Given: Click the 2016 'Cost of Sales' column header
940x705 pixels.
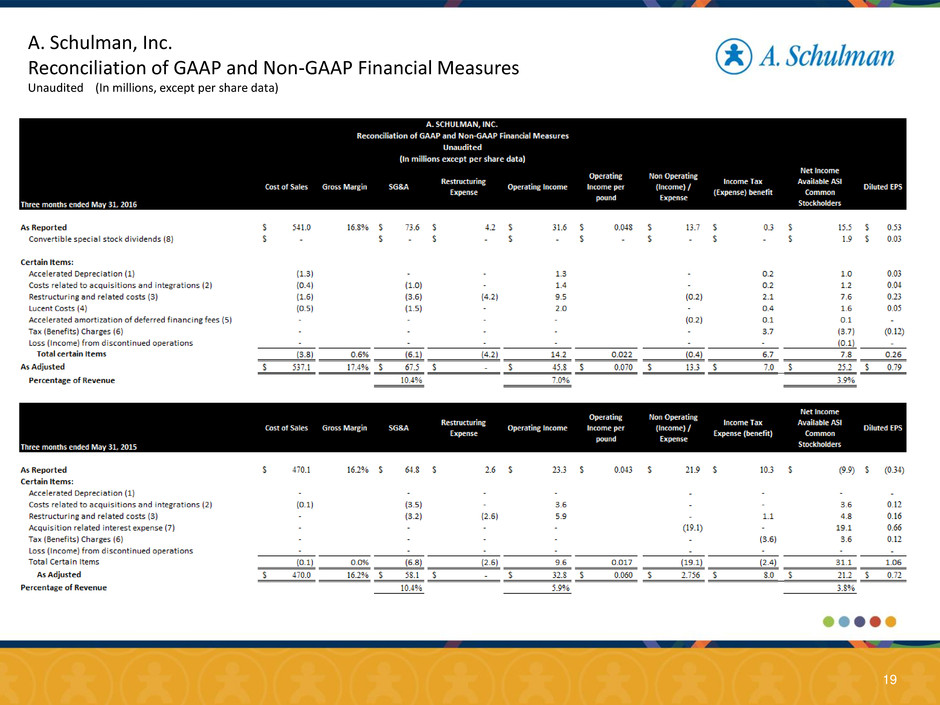Looking at the screenshot, I should 285,187.
